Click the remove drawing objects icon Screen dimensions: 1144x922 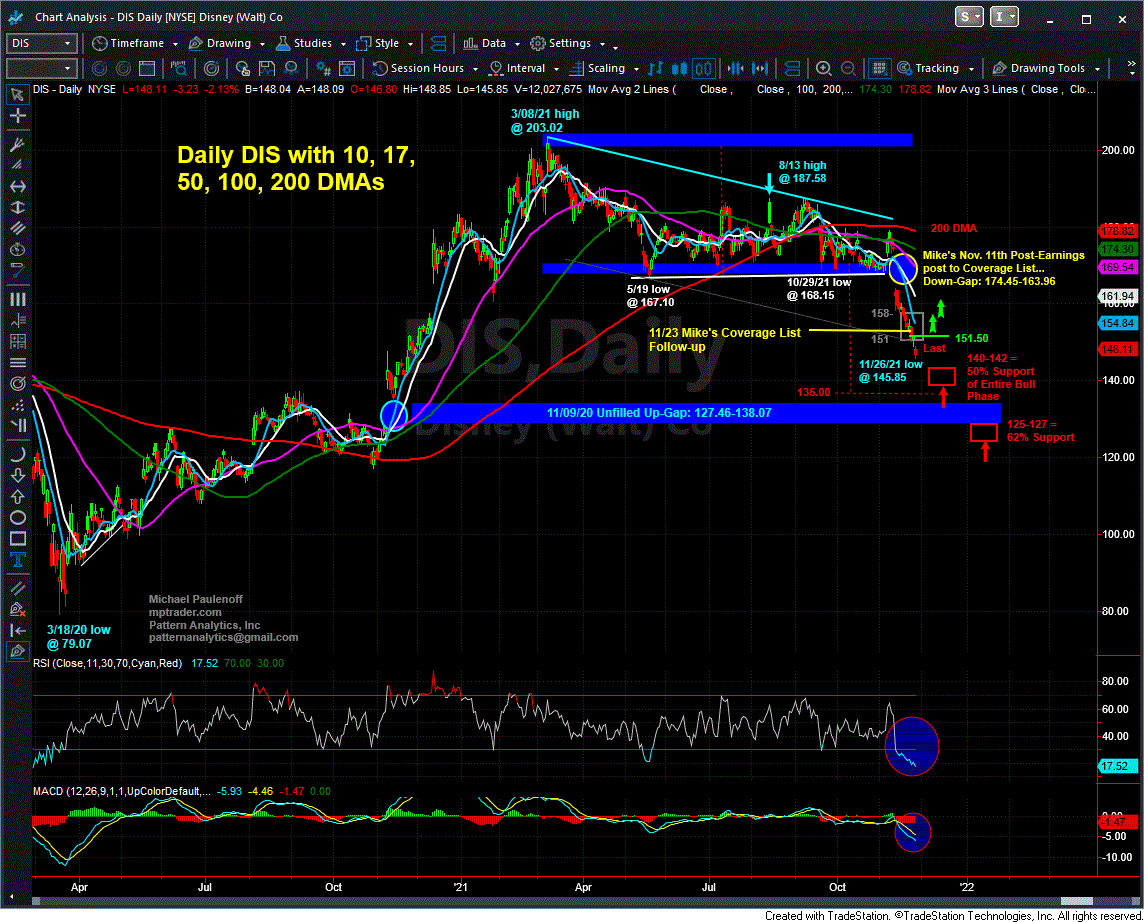17,609
